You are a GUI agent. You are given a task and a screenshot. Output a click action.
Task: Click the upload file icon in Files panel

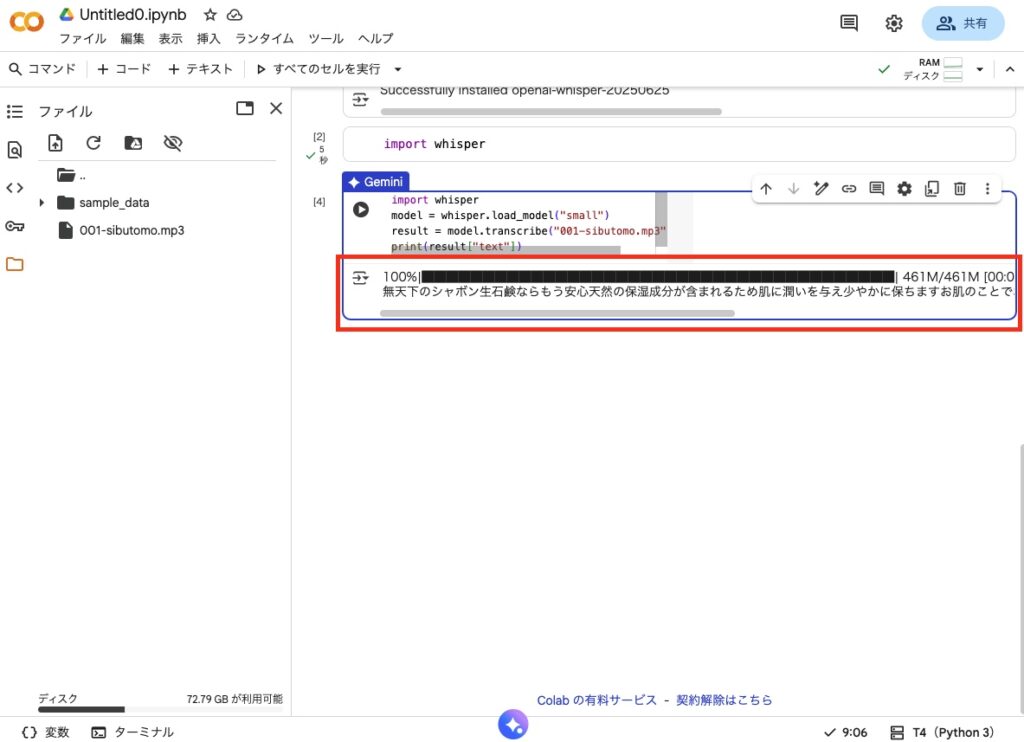click(x=56, y=143)
